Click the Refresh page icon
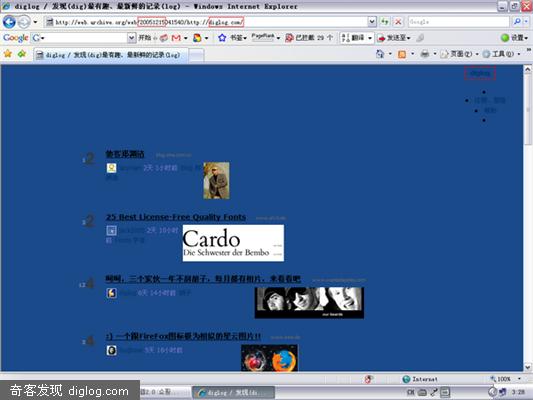The image size is (533, 400). coord(384,22)
